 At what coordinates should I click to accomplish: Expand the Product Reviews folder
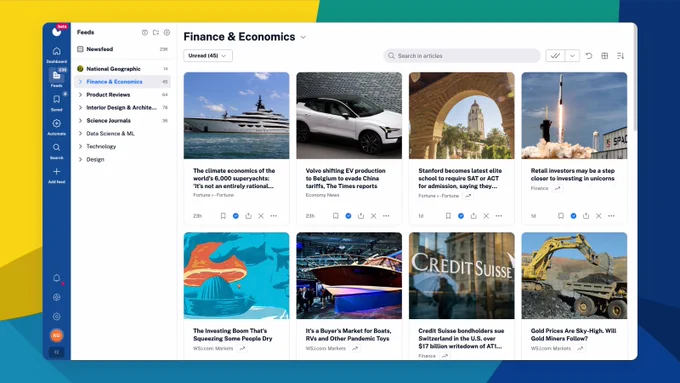pos(80,95)
